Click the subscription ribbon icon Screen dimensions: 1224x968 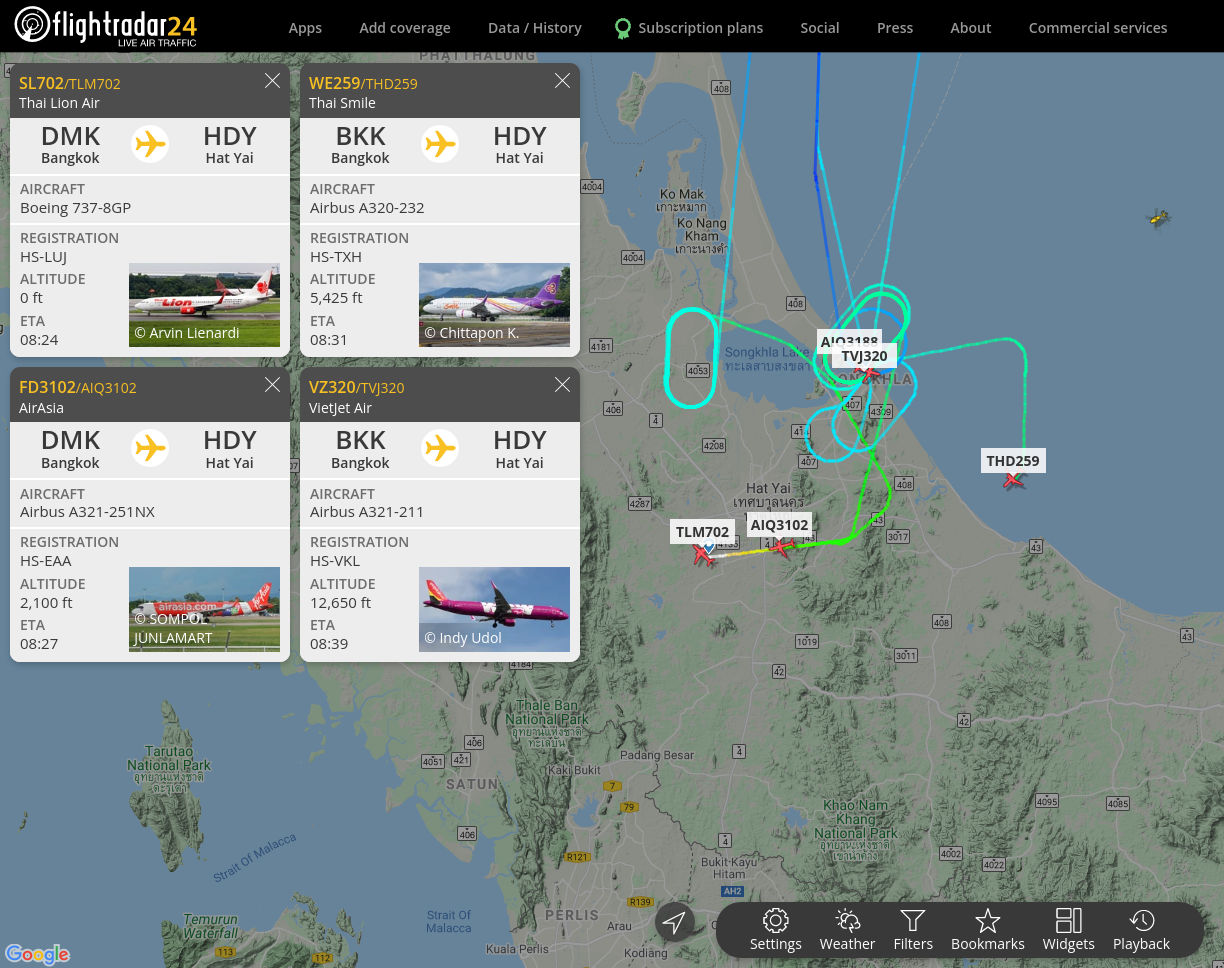click(623, 28)
